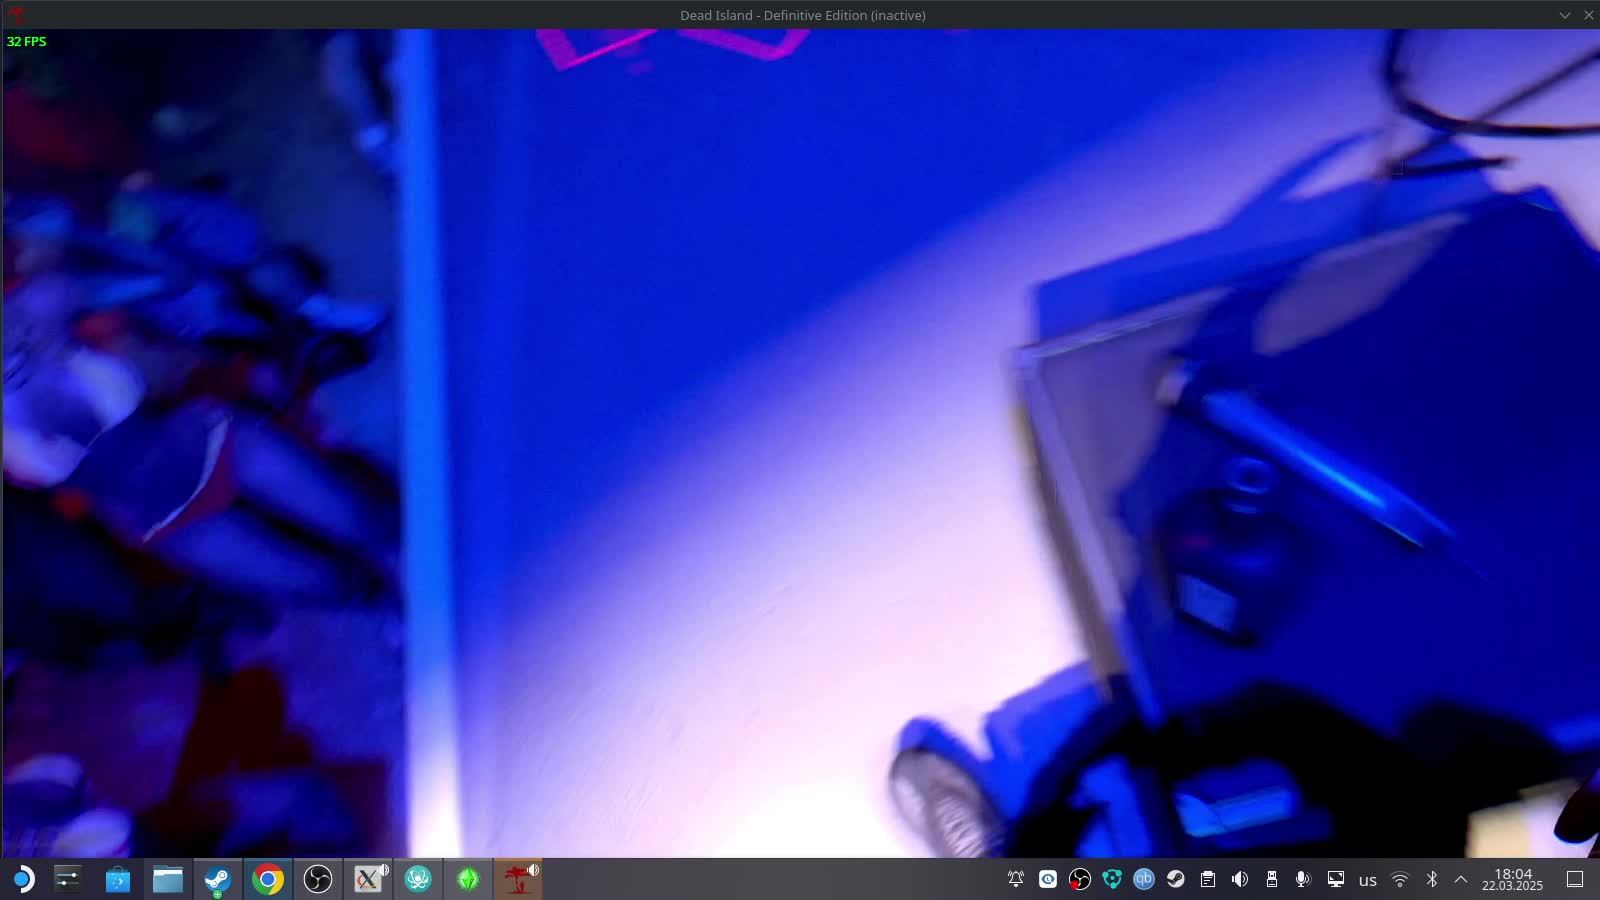Select the X11 app playing audio in taskbar
This screenshot has height=900, width=1600.
[x=368, y=880]
